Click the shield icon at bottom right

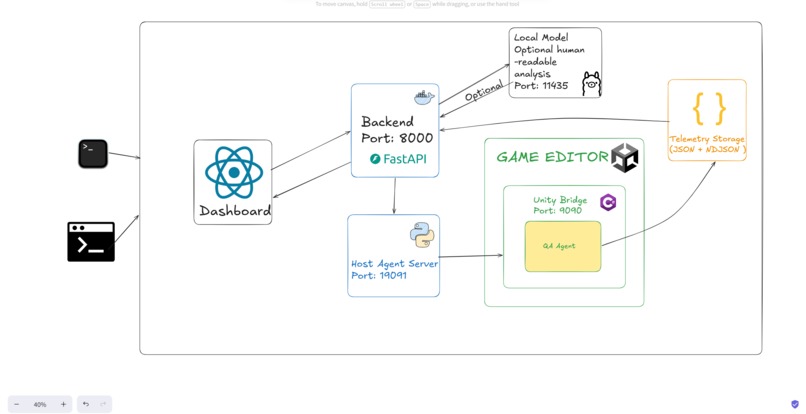(x=795, y=404)
